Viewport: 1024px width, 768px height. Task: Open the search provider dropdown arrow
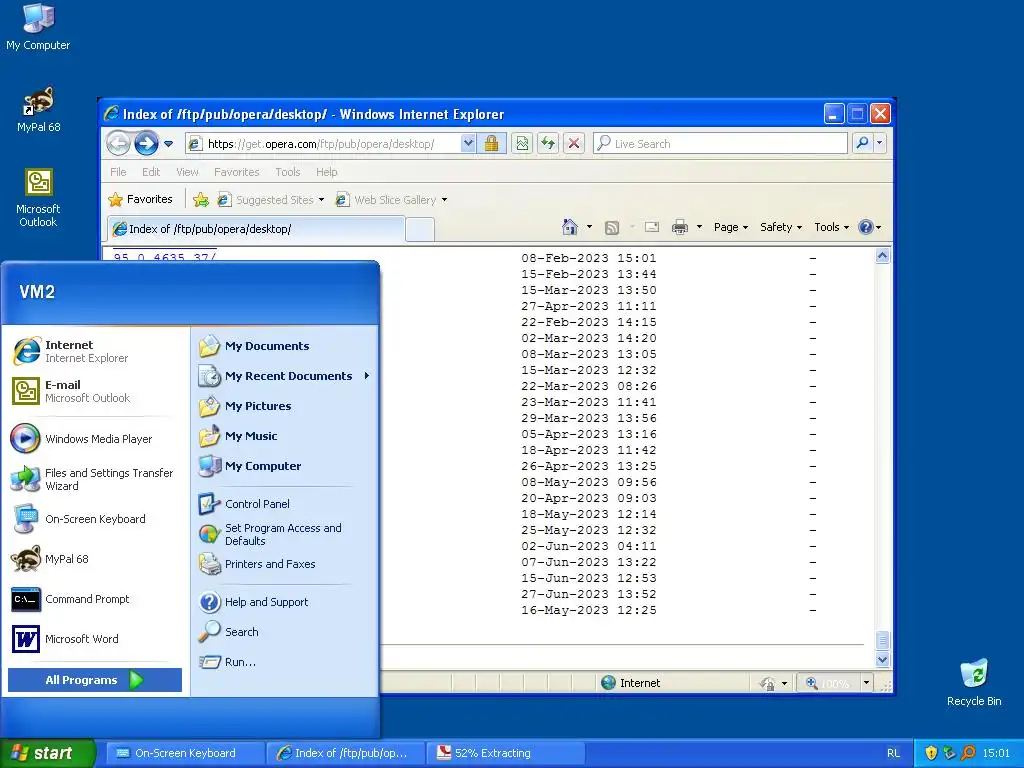[880, 143]
